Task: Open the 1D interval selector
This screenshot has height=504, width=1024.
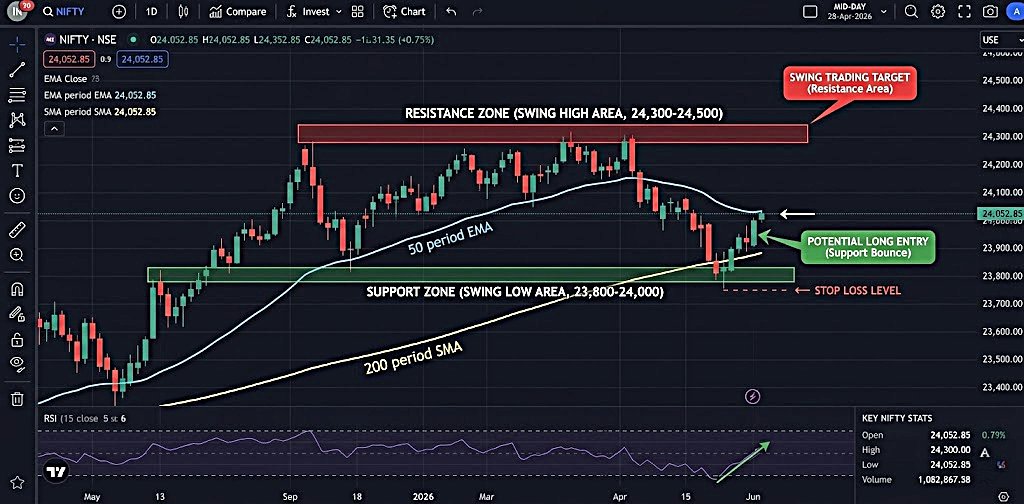Action: (x=152, y=11)
